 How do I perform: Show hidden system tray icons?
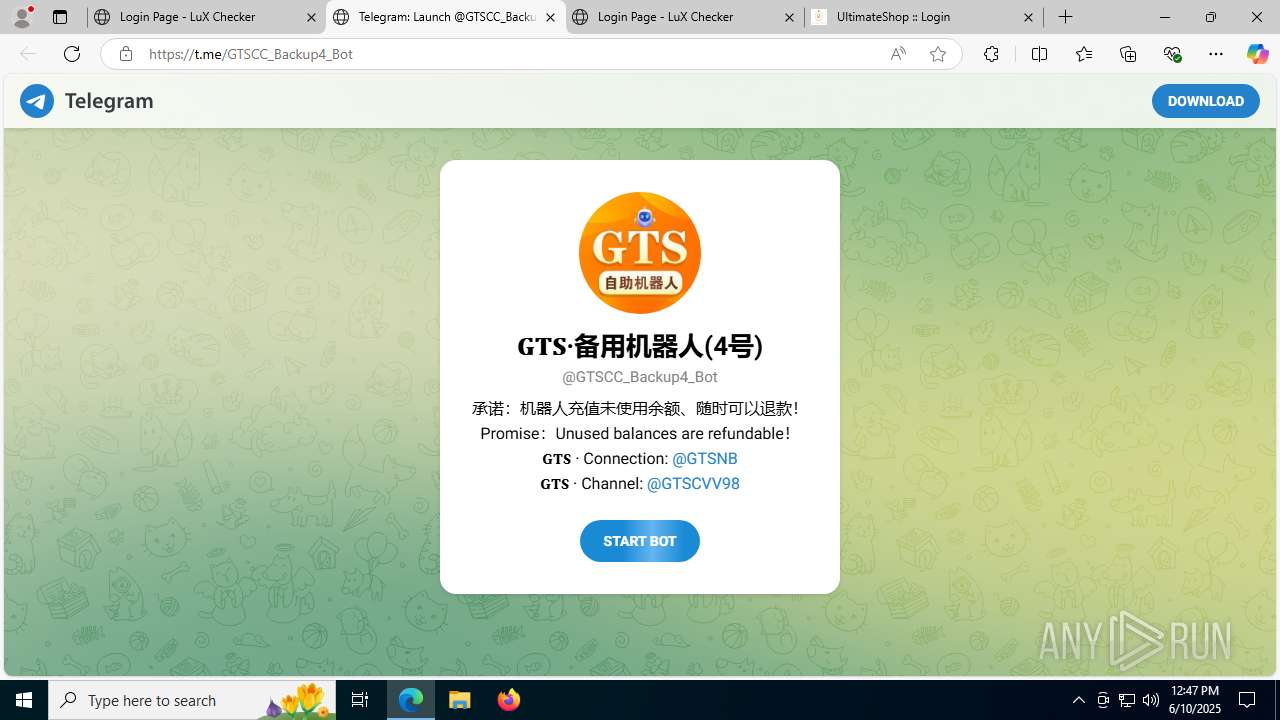(x=1078, y=700)
